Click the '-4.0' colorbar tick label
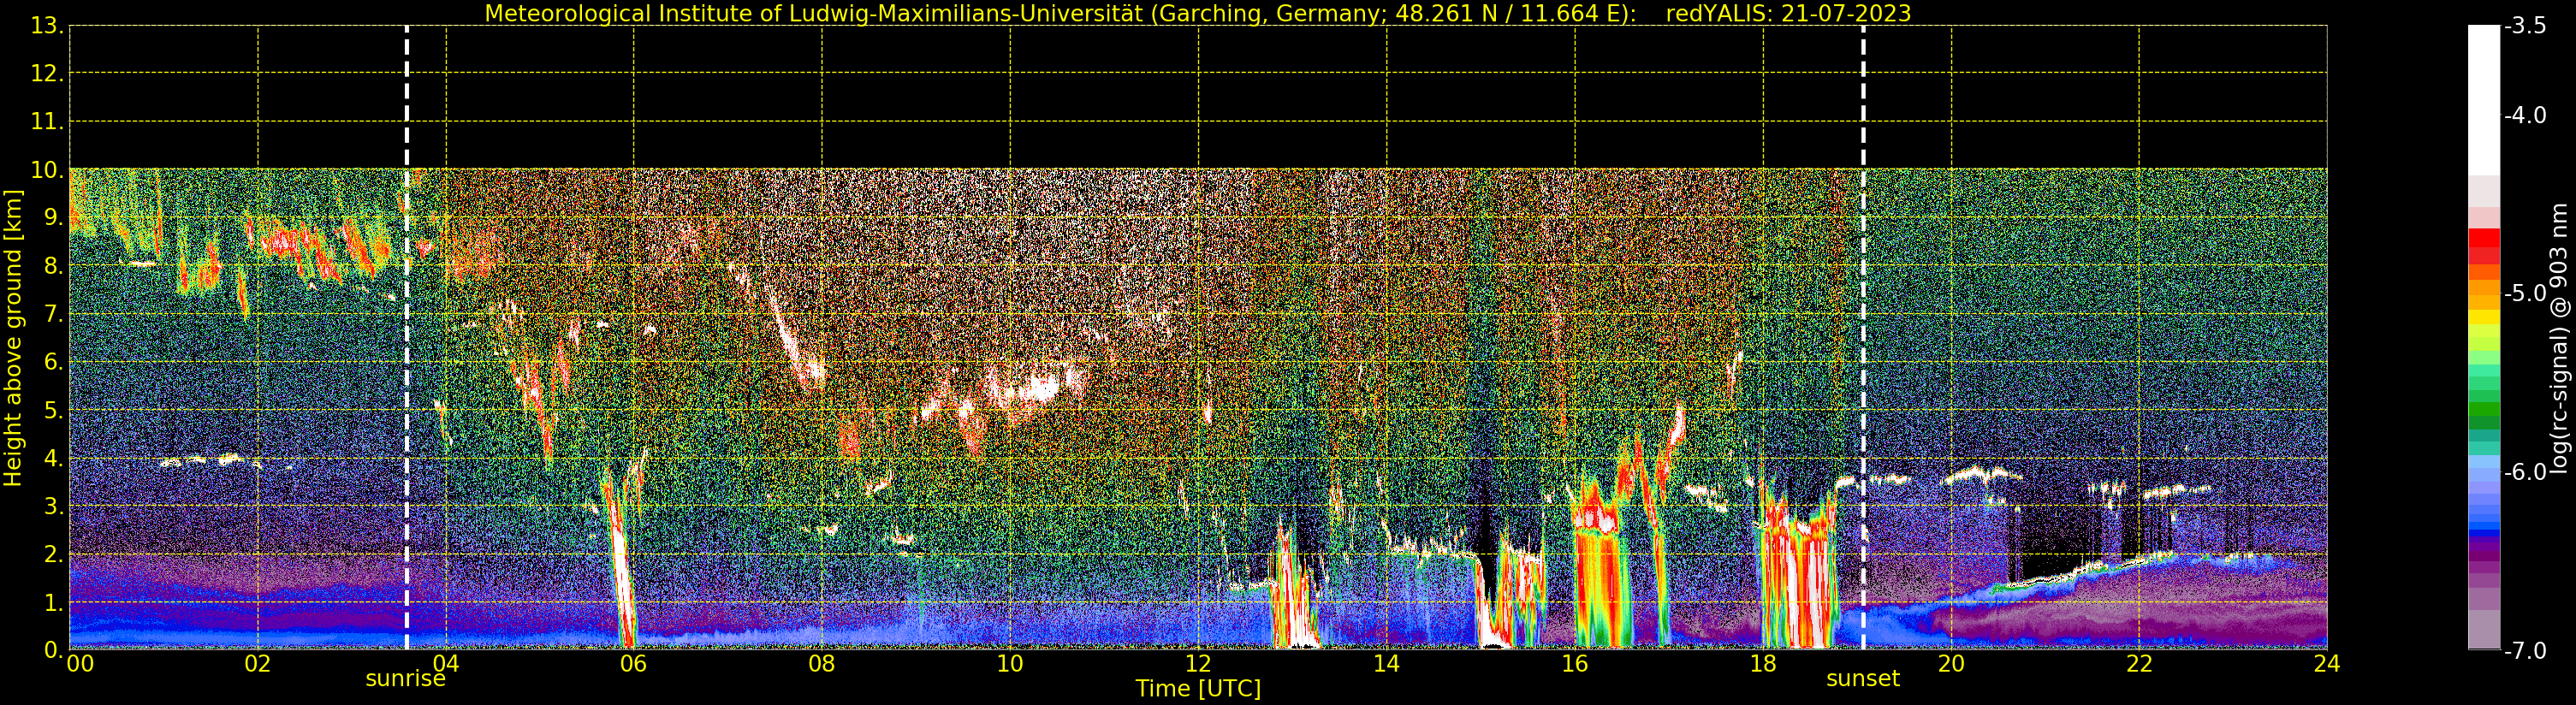 tap(2525, 115)
